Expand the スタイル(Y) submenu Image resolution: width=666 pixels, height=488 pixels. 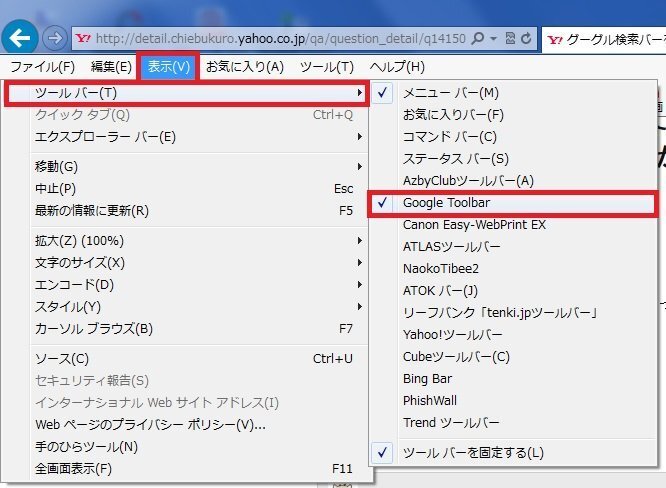tap(187, 307)
